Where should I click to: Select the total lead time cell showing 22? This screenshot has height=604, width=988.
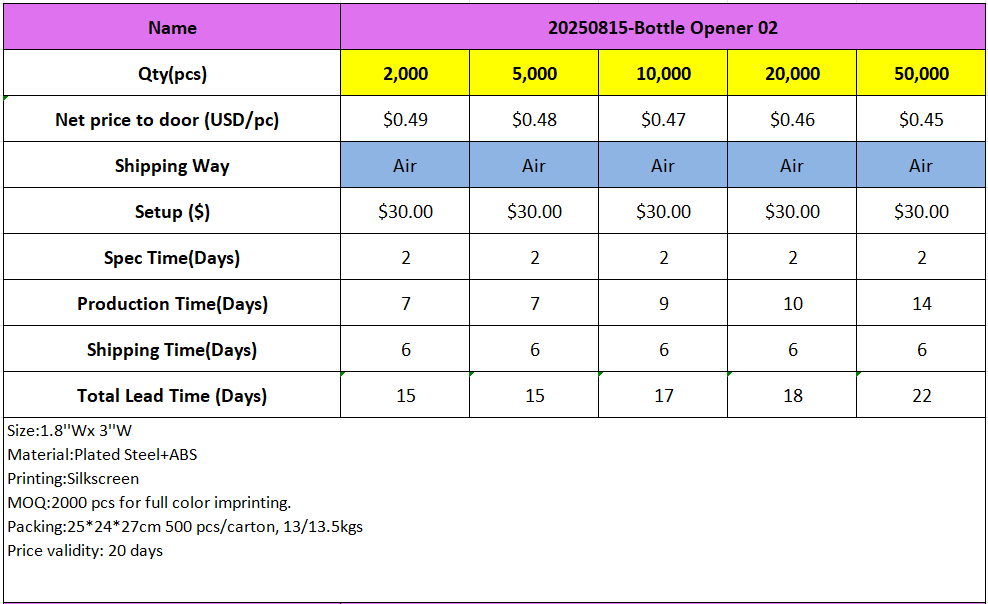921,396
